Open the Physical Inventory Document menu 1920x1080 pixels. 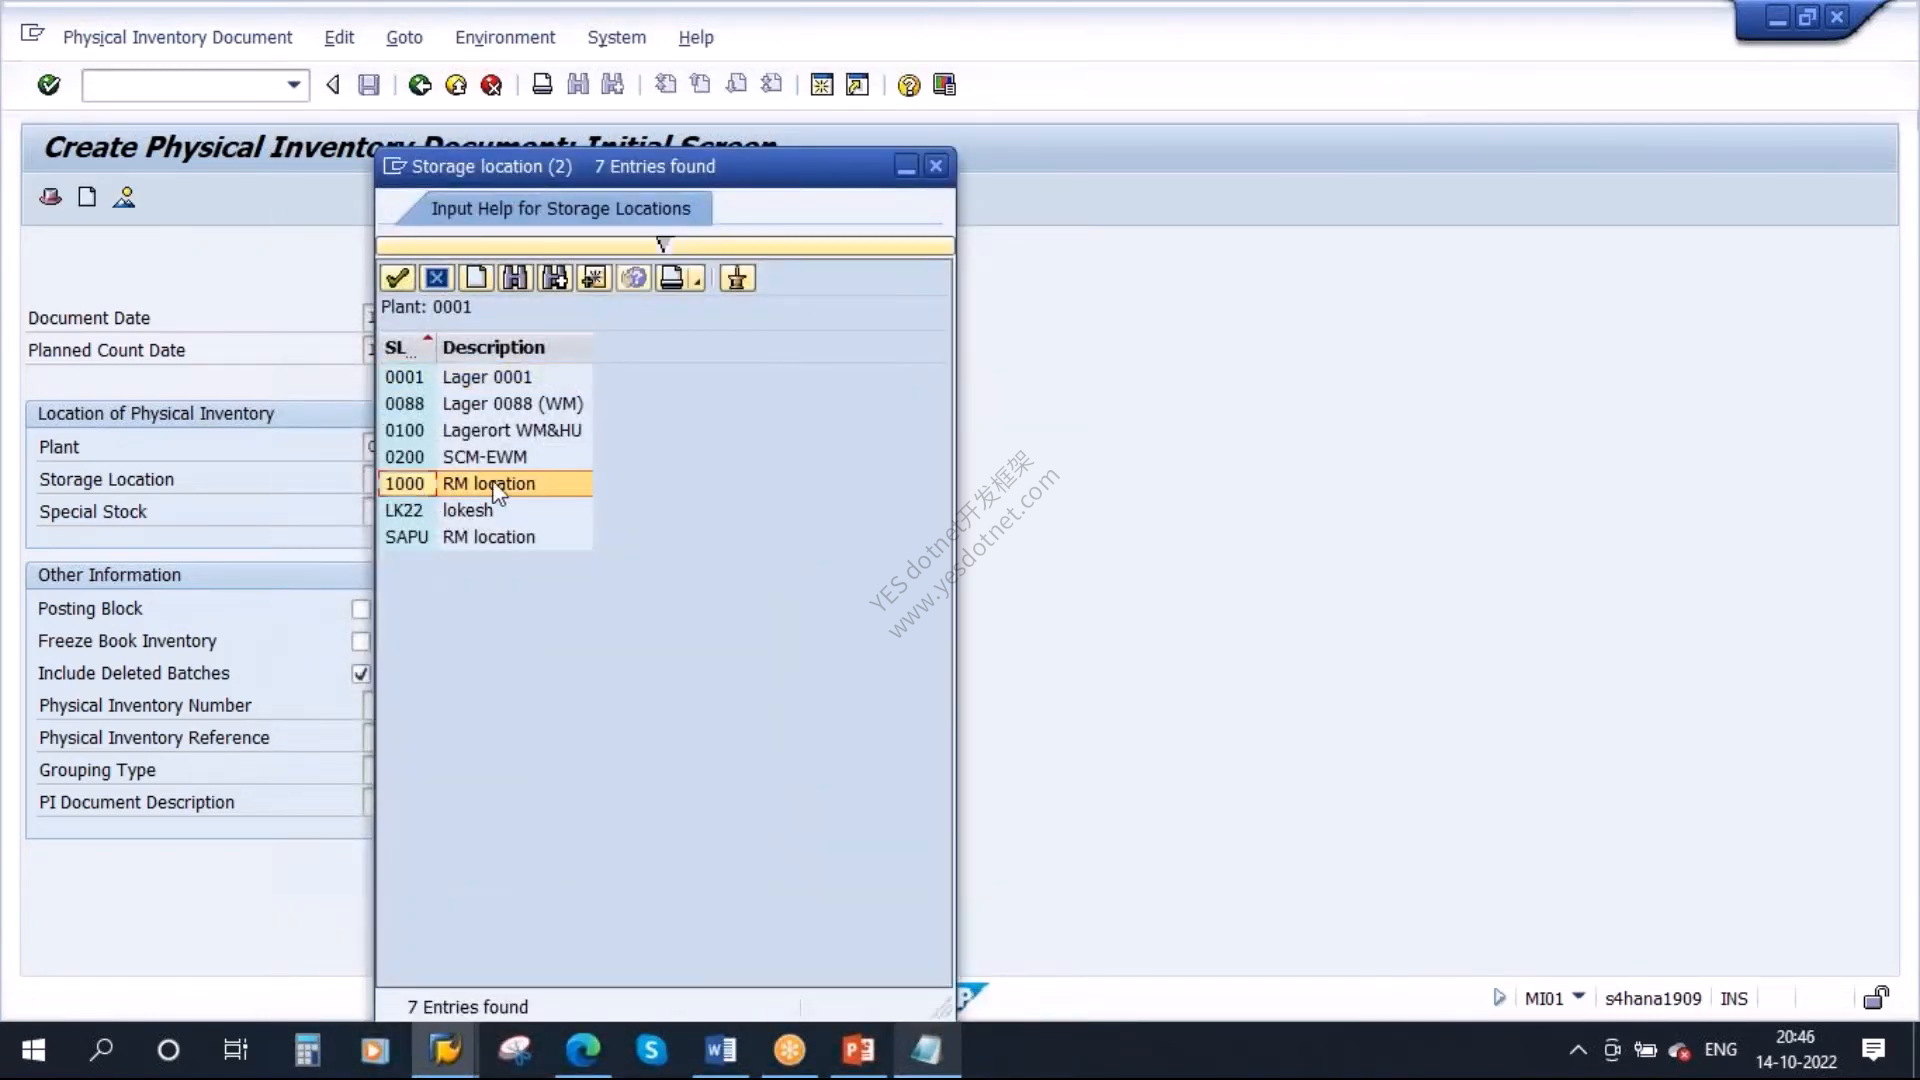point(177,37)
